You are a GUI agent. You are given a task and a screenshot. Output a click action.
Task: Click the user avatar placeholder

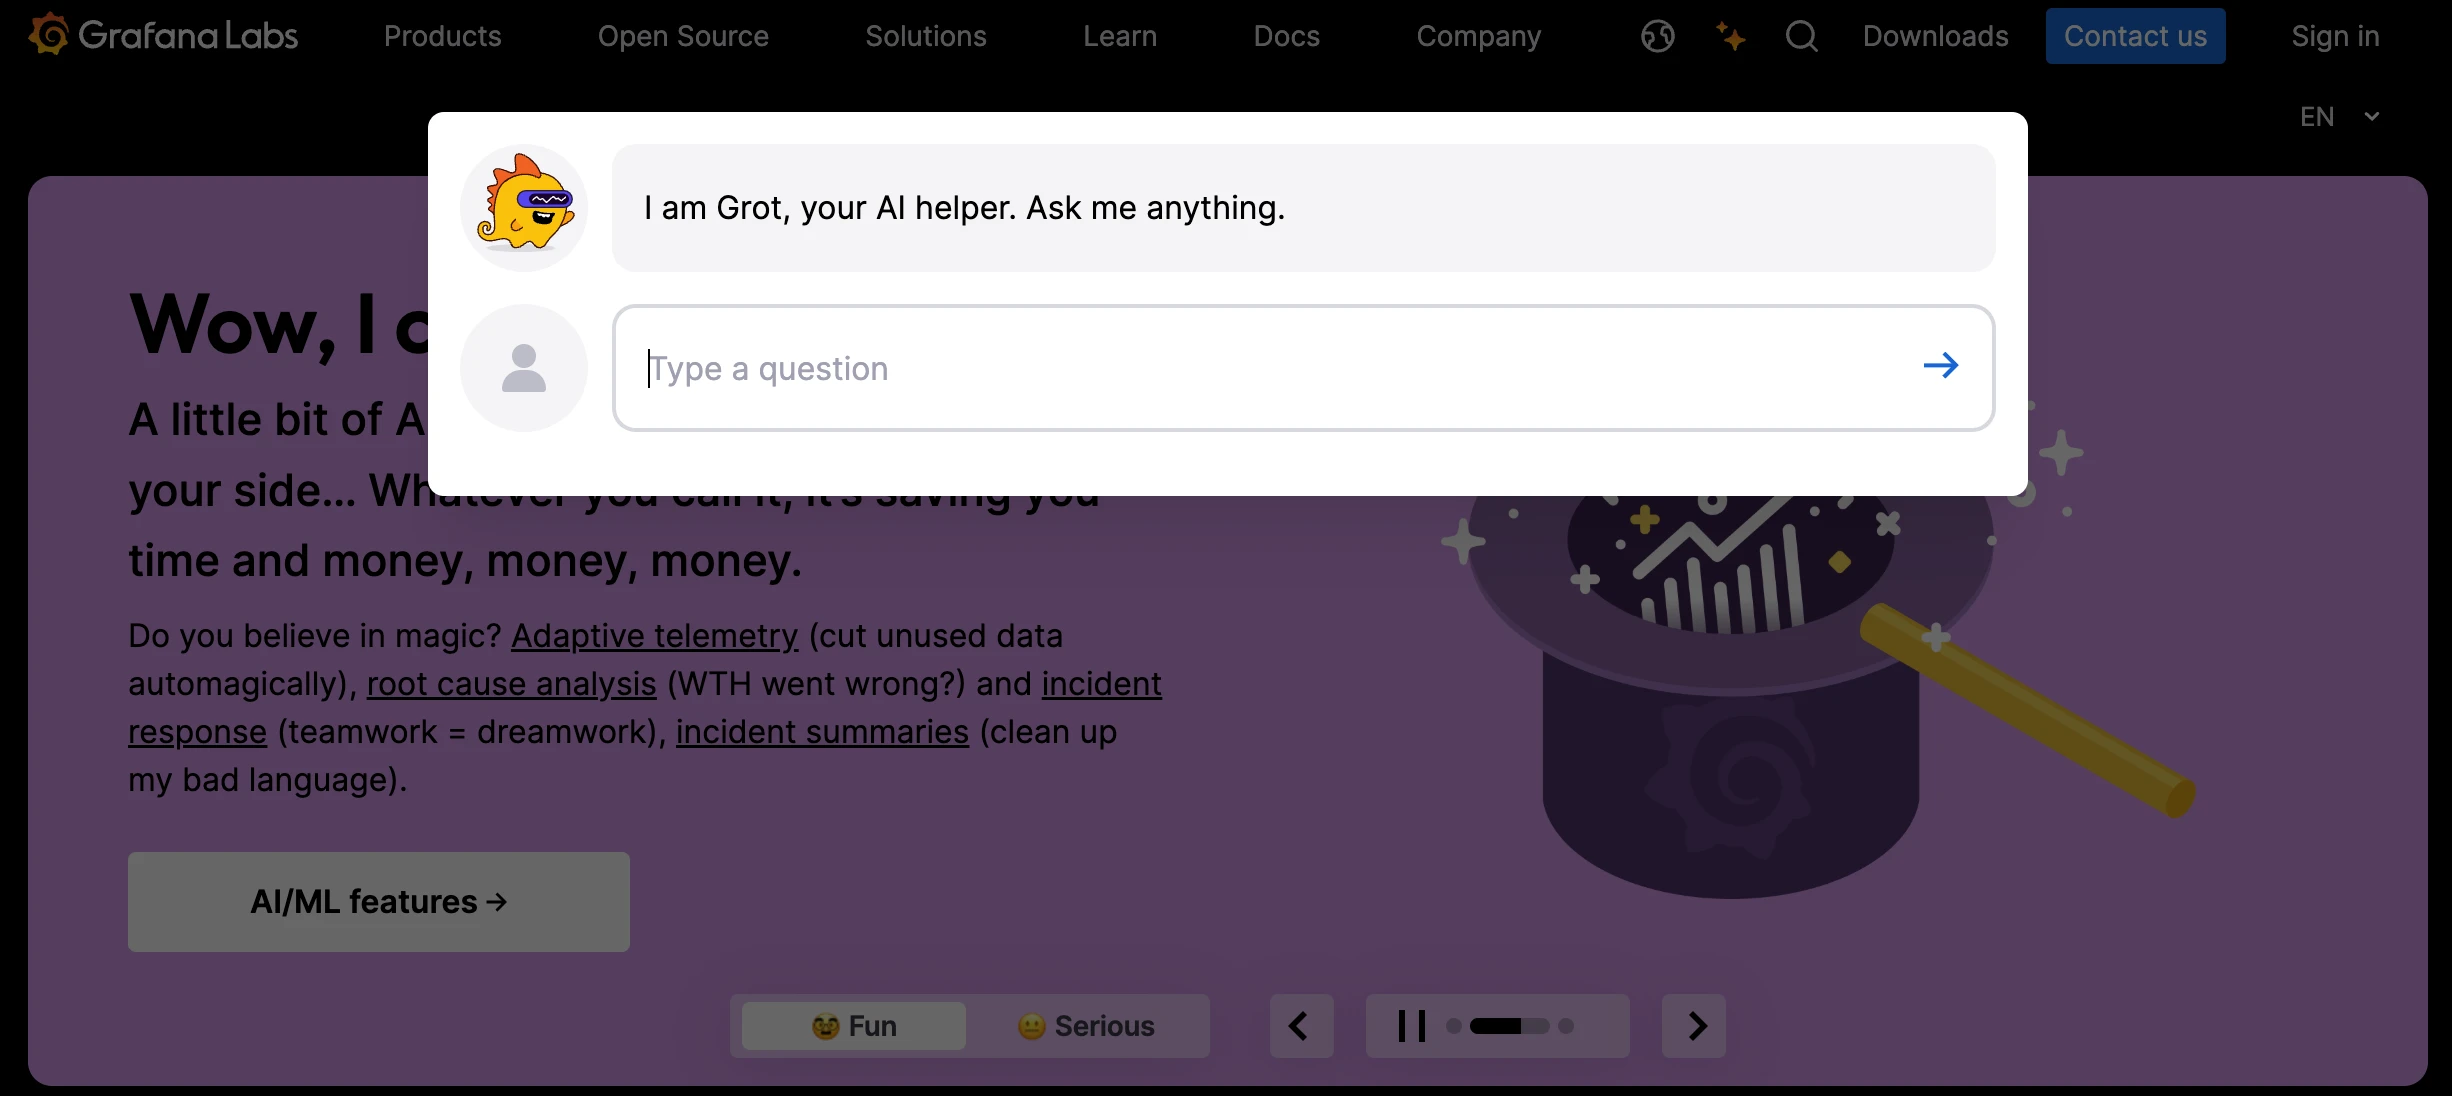(524, 368)
